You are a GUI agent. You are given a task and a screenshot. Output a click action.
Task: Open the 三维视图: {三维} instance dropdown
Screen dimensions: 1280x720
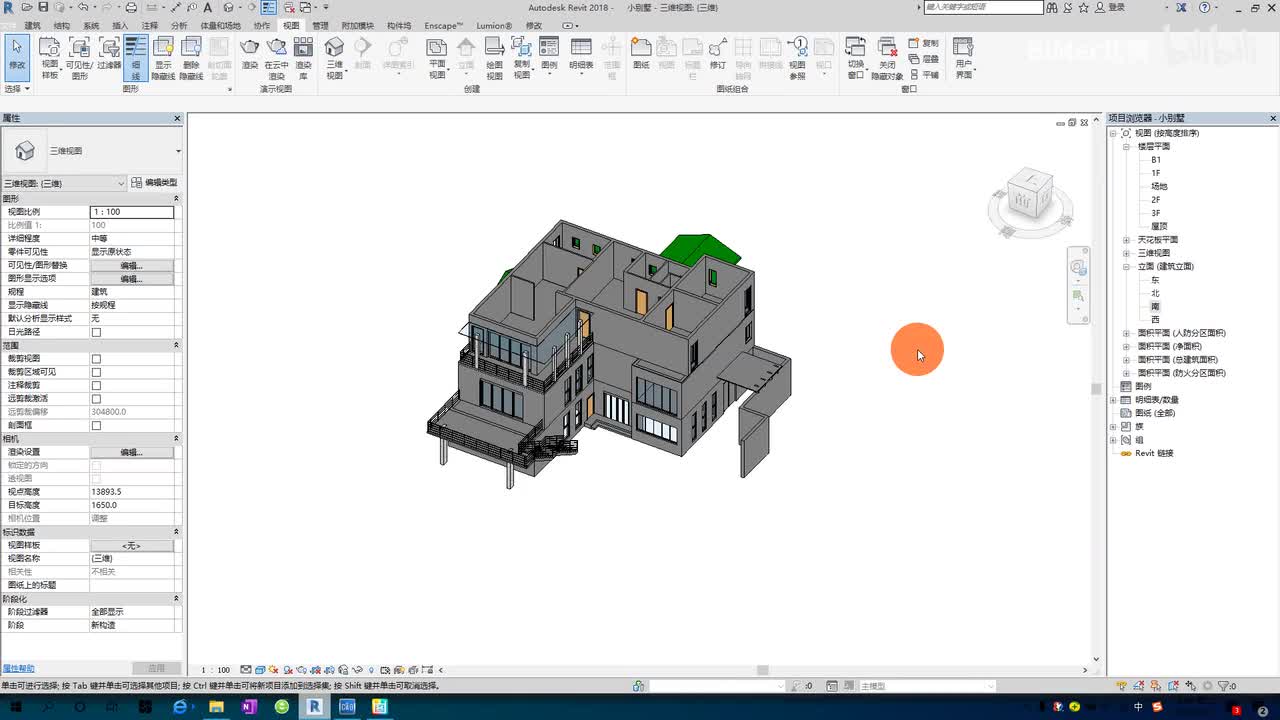coord(65,183)
